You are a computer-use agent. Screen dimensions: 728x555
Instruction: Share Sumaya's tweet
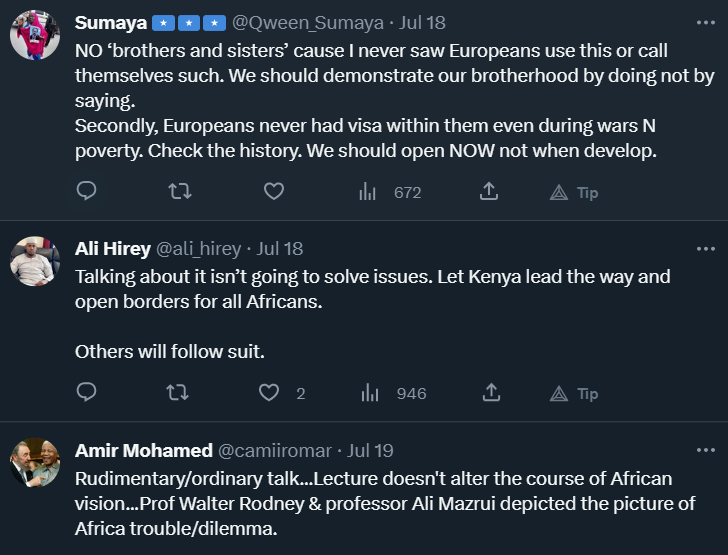tap(489, 191)
